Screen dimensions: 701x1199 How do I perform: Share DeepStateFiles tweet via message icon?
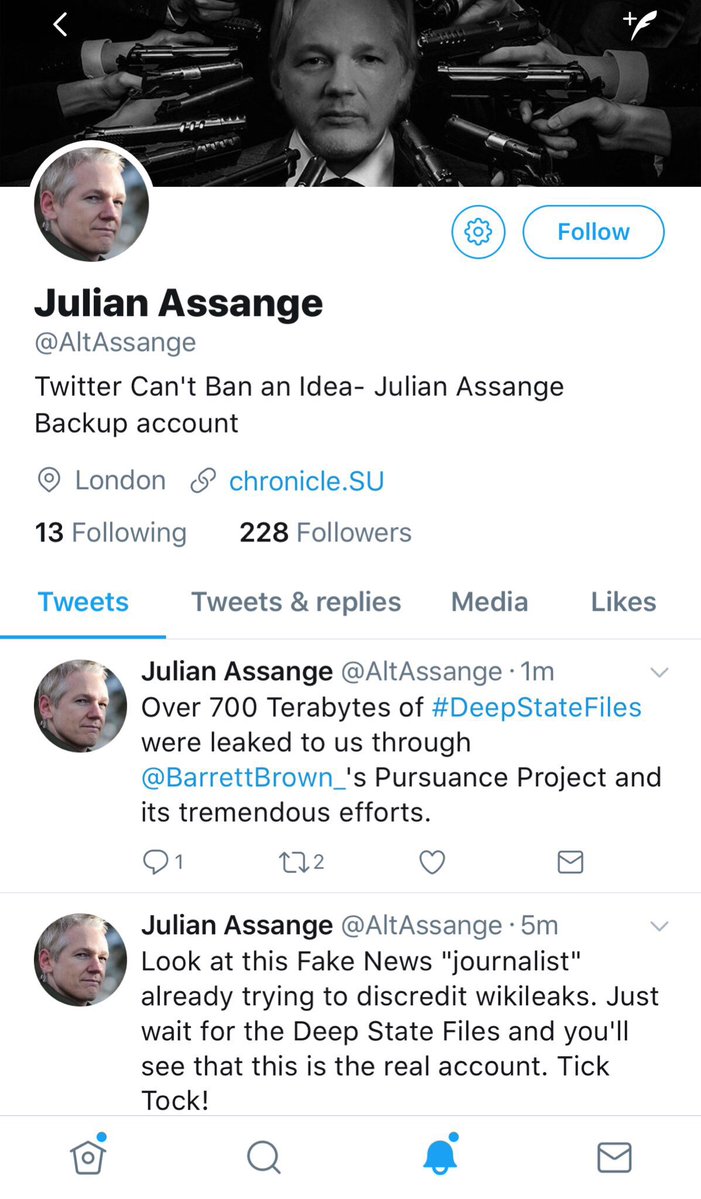[570, 861]
